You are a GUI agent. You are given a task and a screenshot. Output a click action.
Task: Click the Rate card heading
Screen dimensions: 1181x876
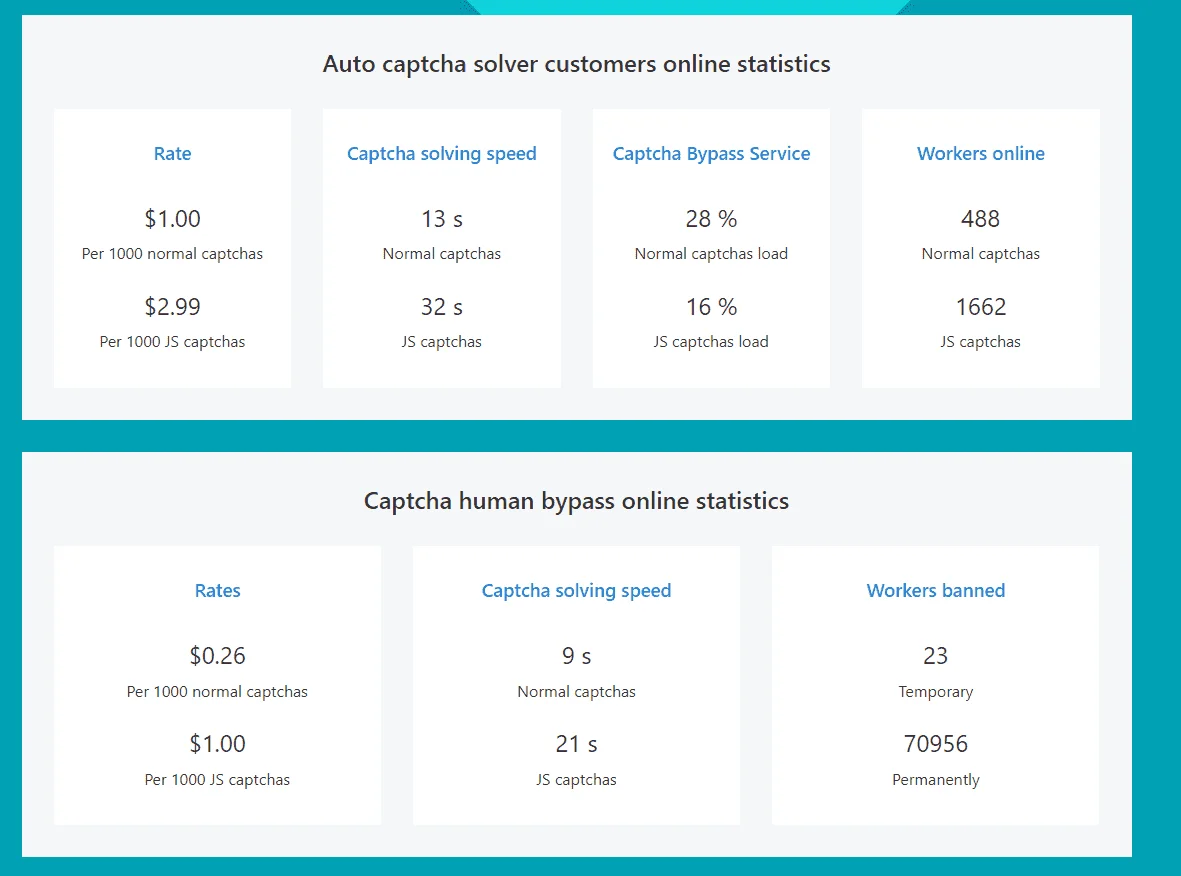point(172,154)
